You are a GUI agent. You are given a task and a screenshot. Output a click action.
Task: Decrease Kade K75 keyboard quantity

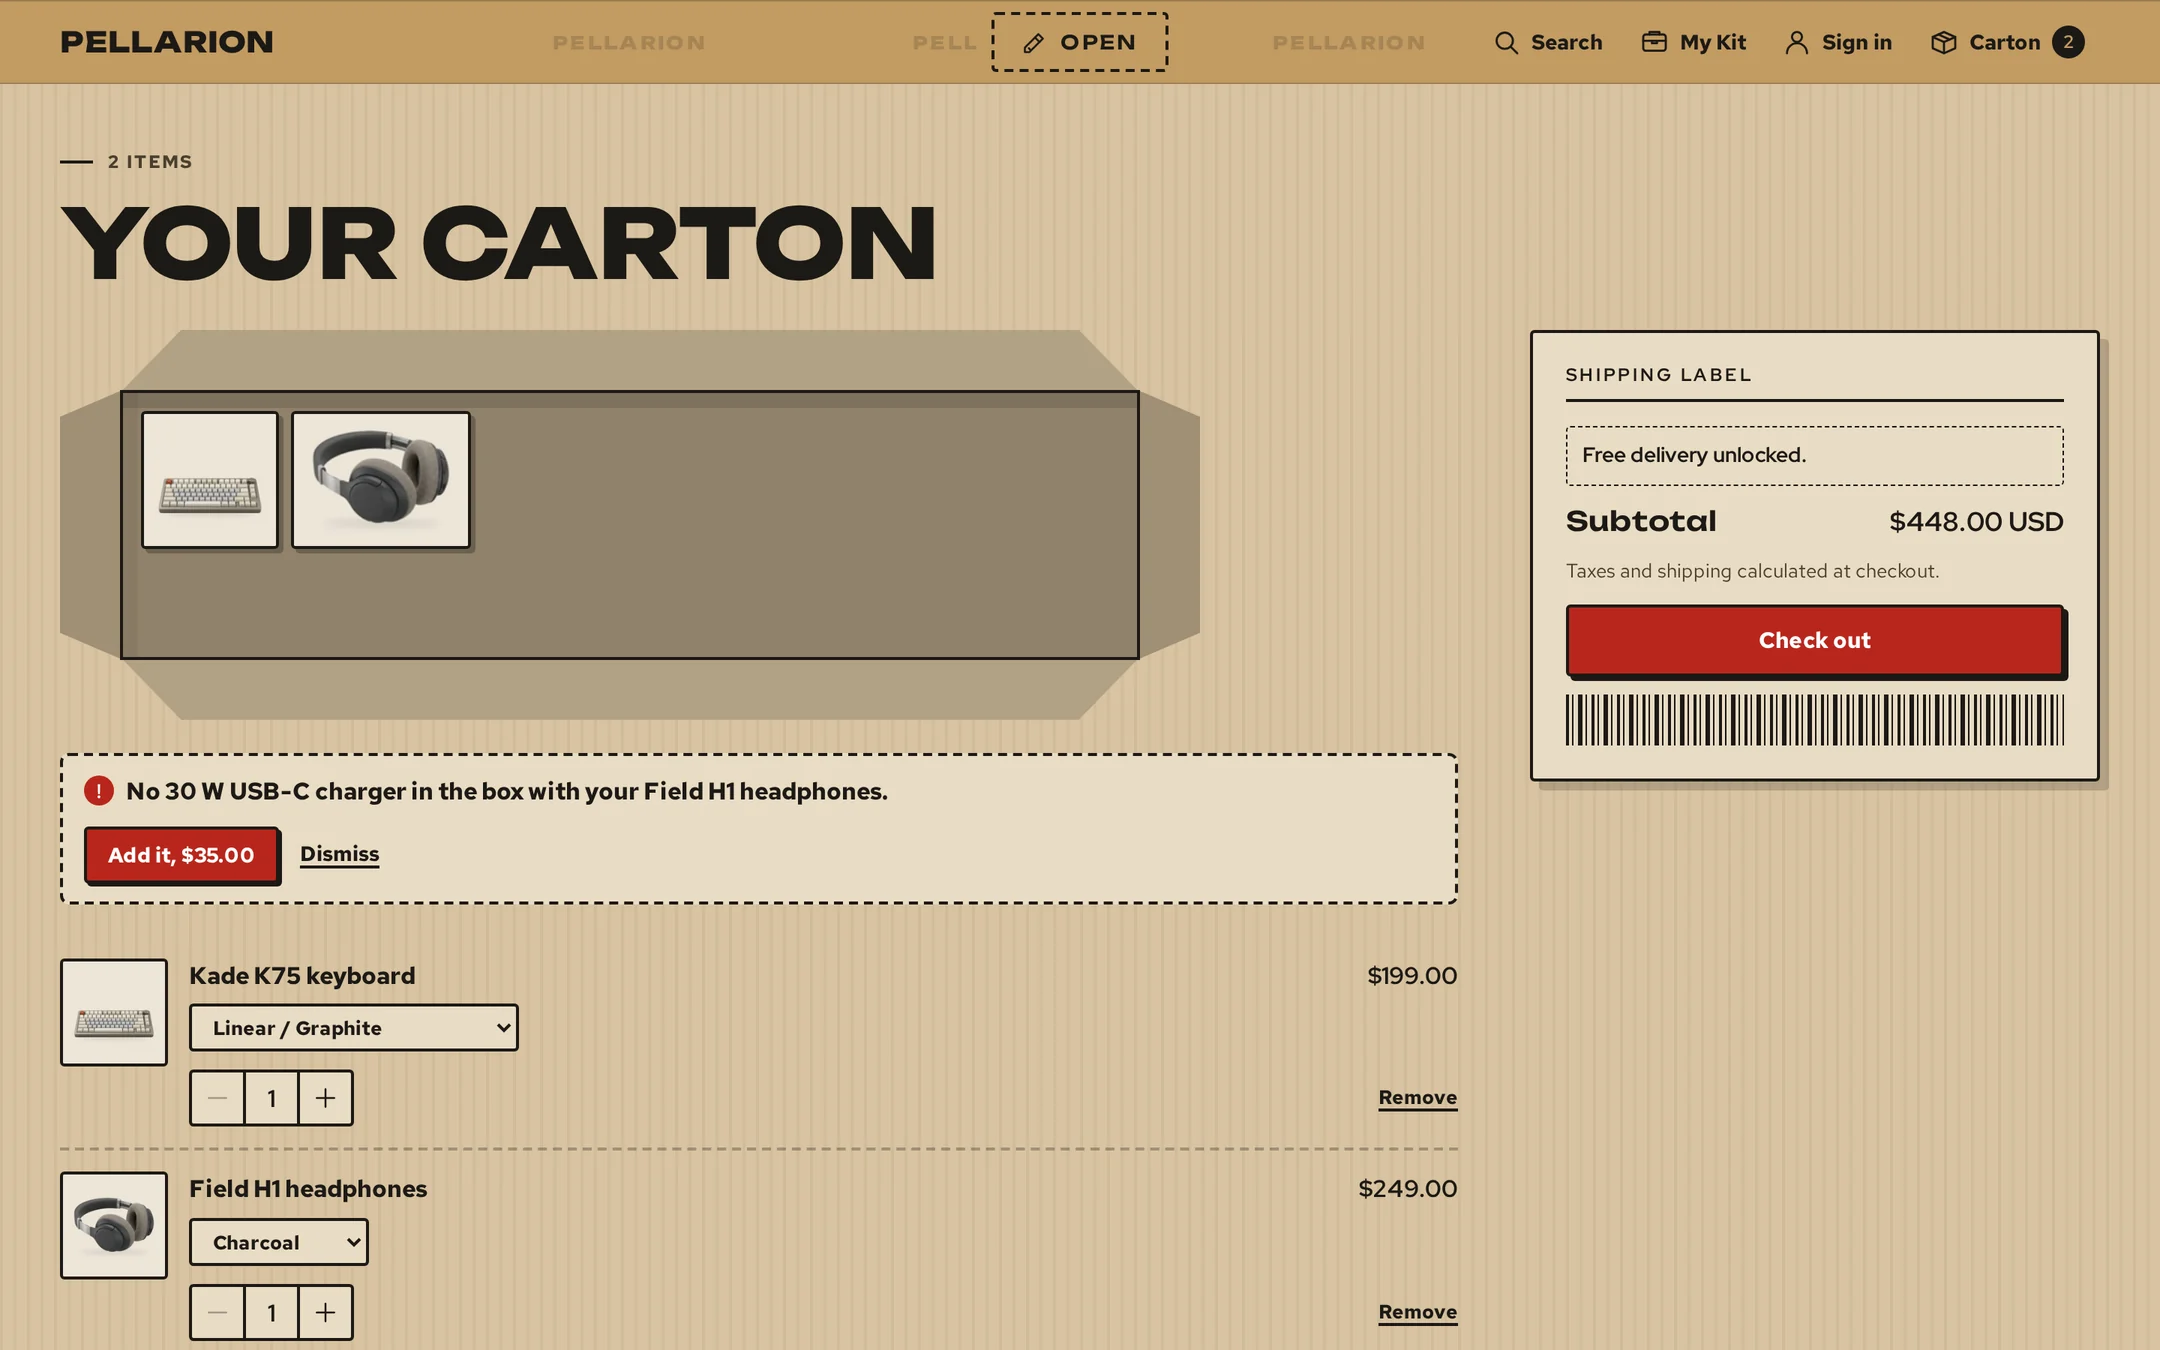tap(217, 1098)
